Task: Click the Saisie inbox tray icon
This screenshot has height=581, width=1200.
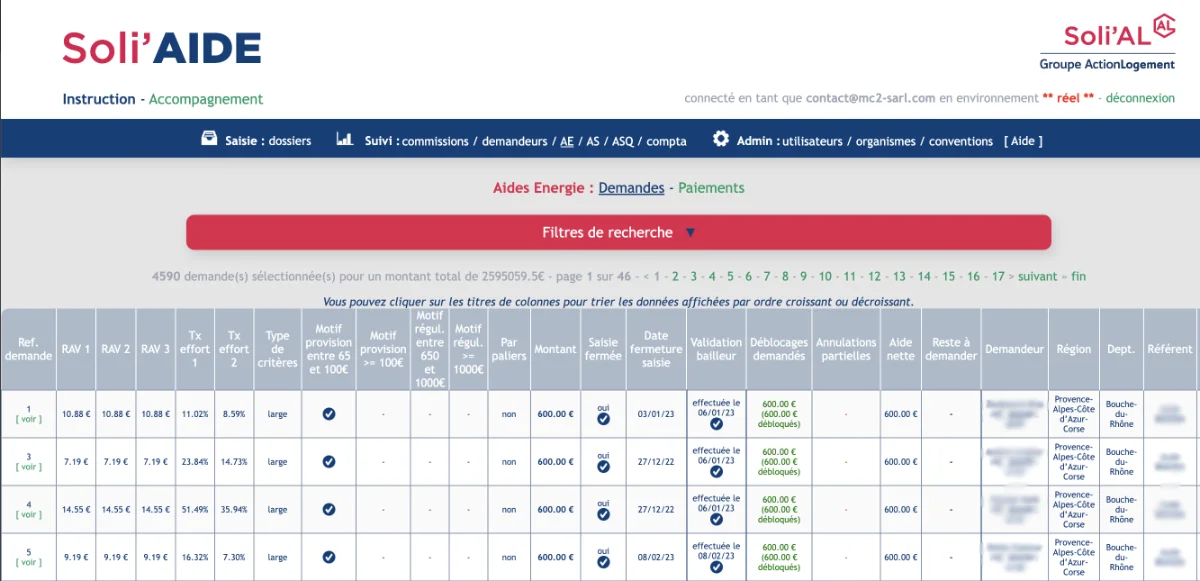Action: pyautogui.click(x=209, y=139)
